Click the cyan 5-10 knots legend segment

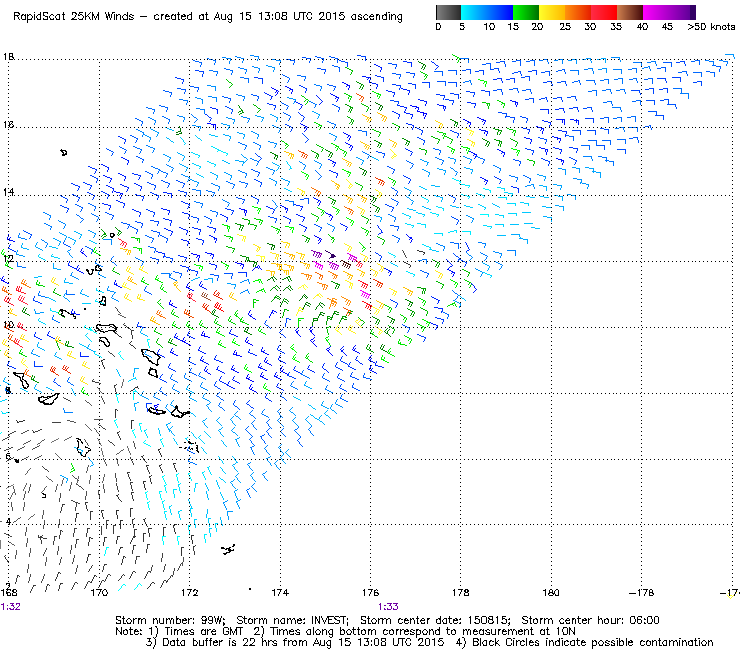click(x=474, y=12)
